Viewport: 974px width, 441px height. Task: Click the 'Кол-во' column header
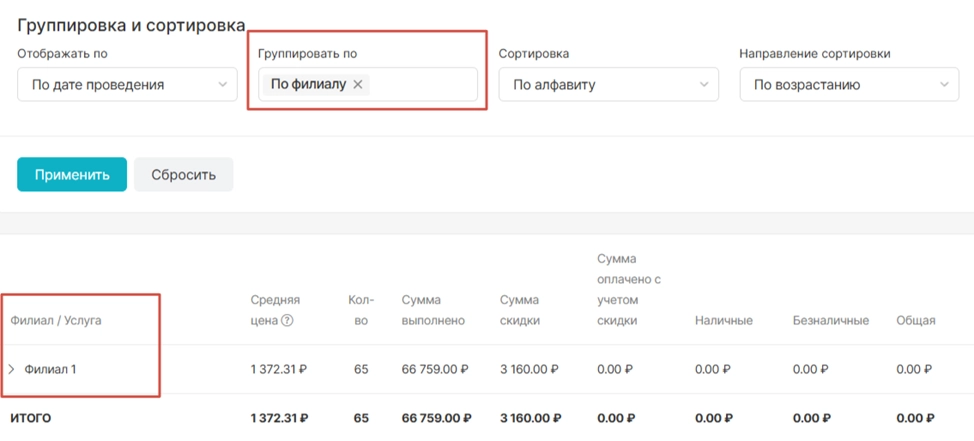coord(361,311)
